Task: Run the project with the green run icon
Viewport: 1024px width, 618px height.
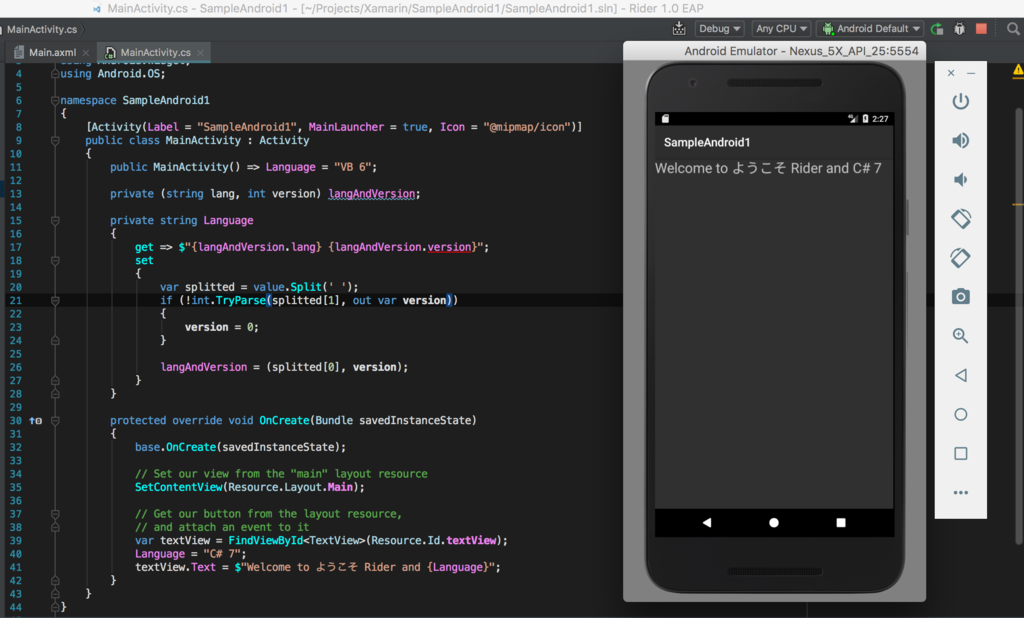Action: pos(937,29)
